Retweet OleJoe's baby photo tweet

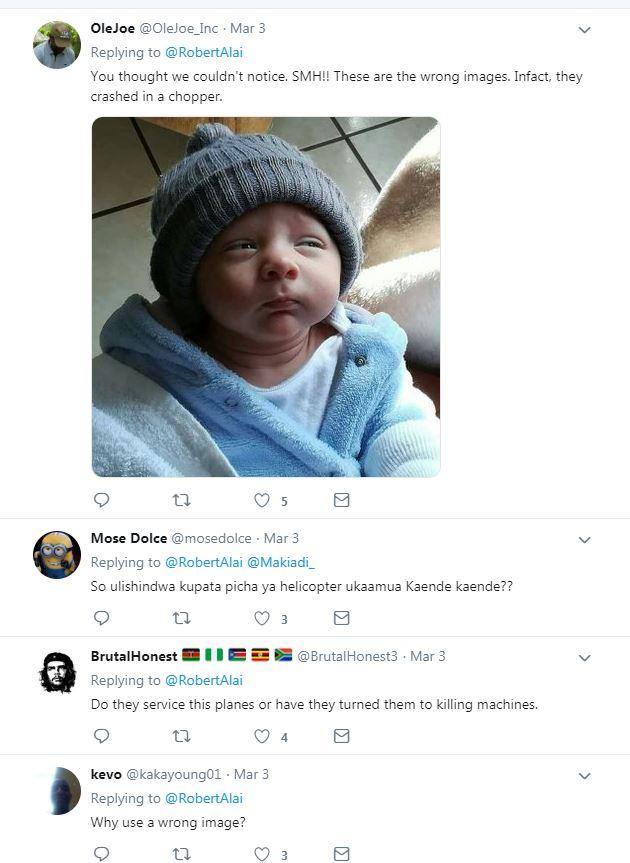(182, 500)
